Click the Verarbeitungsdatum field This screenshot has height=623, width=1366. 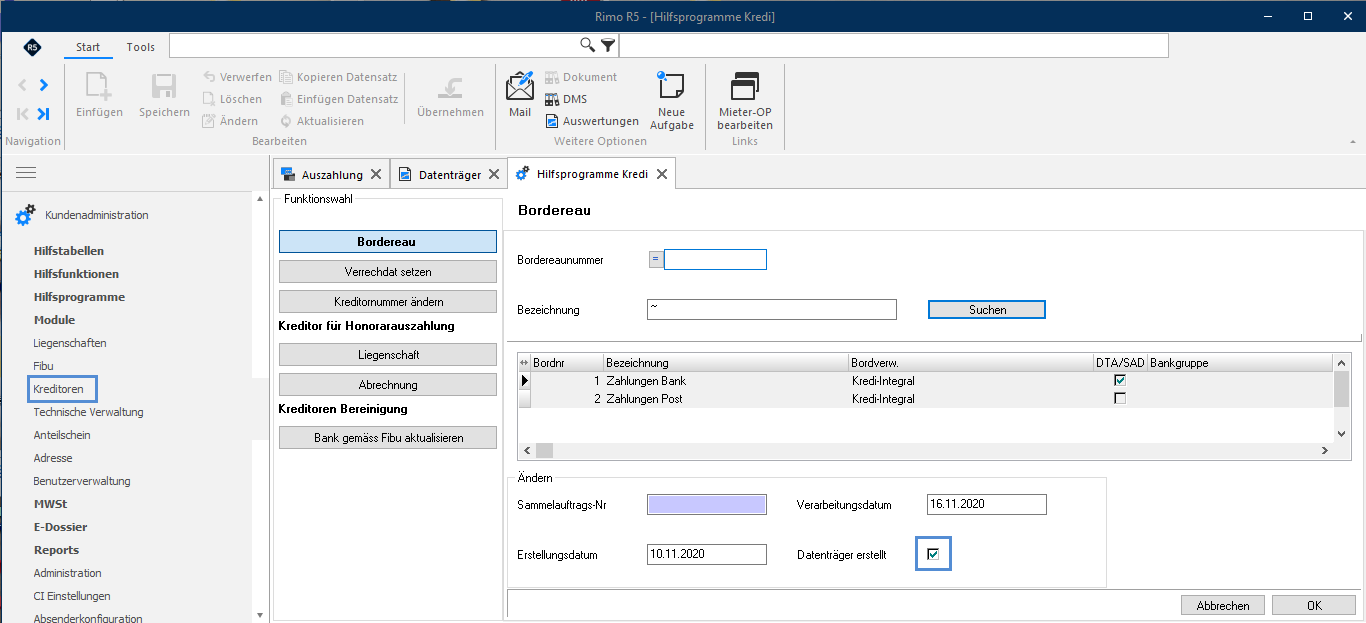click(987, 504)
